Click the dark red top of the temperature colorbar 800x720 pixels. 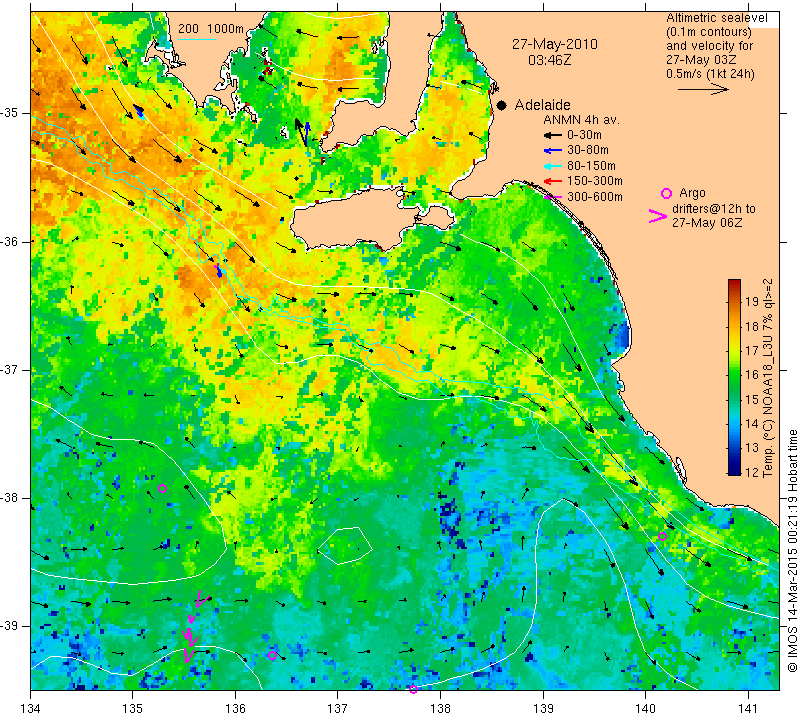(x=734, y=284)
